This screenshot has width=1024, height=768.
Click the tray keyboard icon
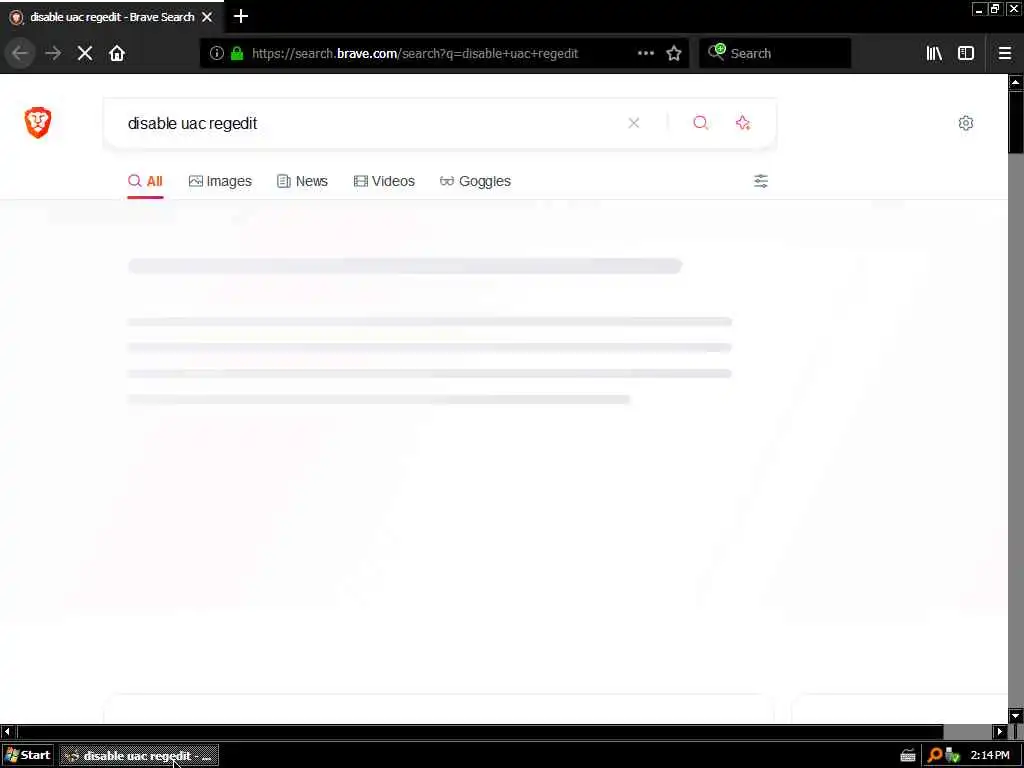point(908,756)
